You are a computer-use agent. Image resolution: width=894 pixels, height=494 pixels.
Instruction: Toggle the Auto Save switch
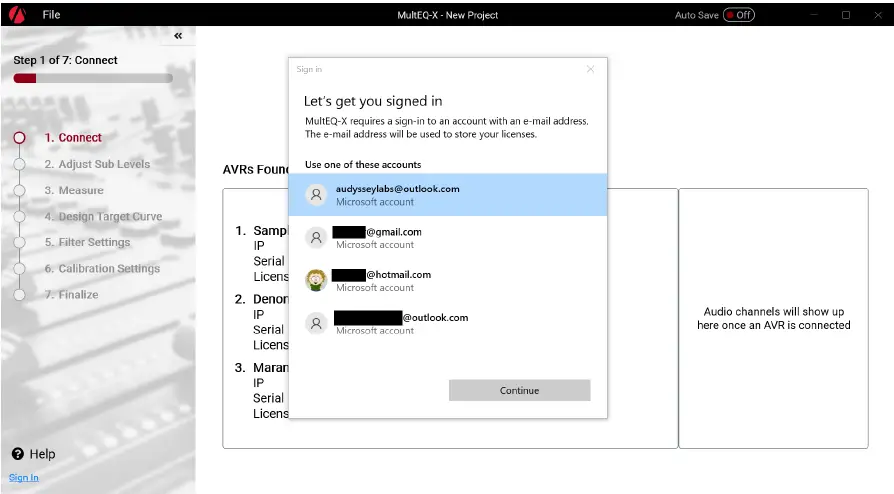click(738, 15)
